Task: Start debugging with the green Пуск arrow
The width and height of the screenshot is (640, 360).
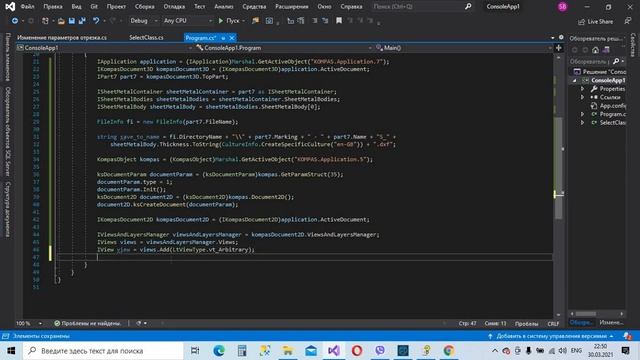Action: tap(221, 20)
